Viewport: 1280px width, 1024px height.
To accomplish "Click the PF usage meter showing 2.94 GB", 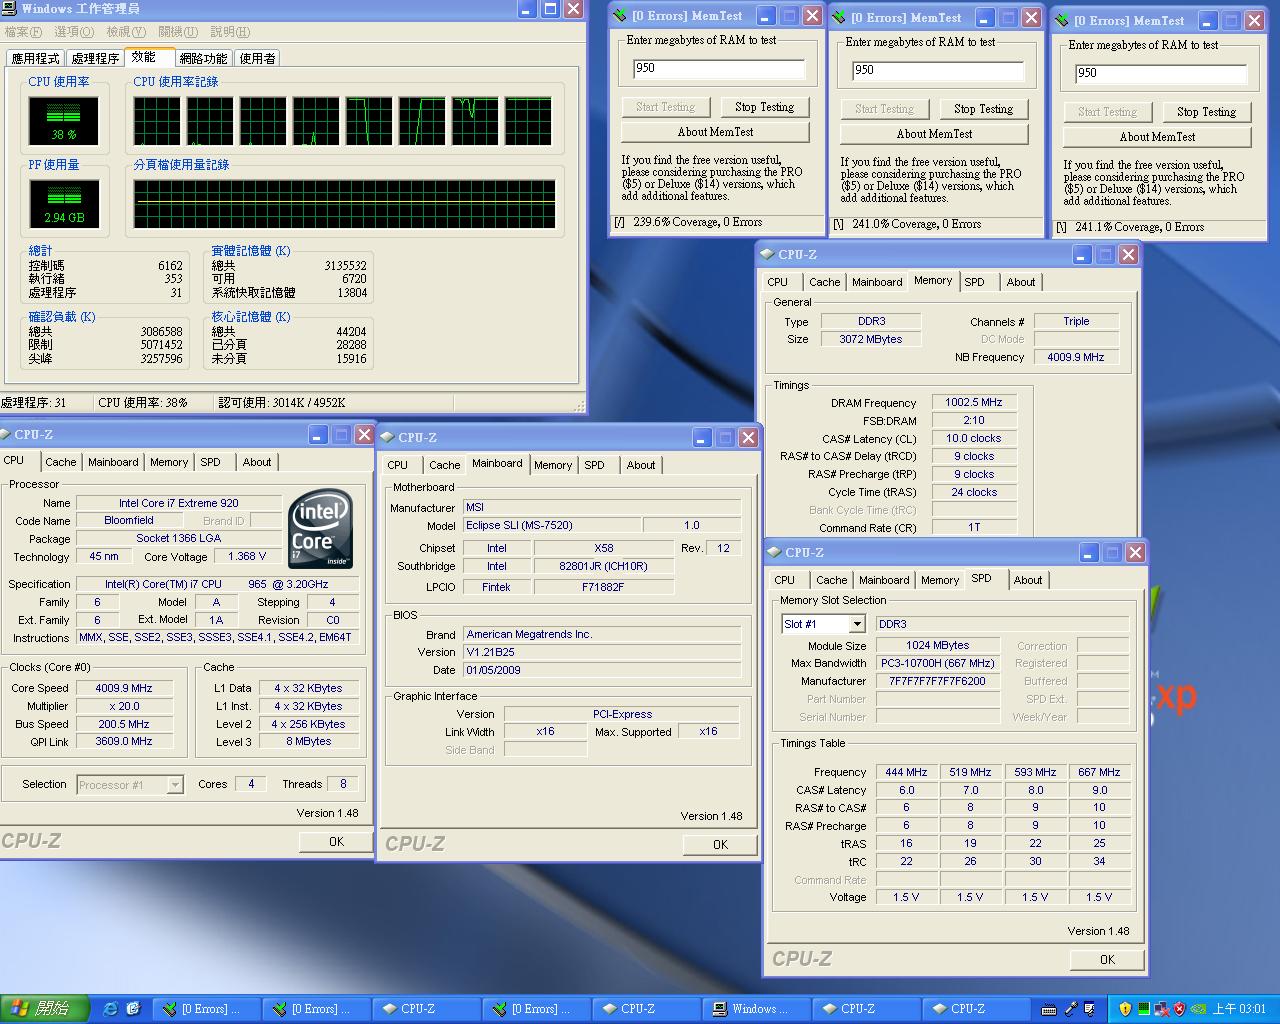I will click(64, 205).
